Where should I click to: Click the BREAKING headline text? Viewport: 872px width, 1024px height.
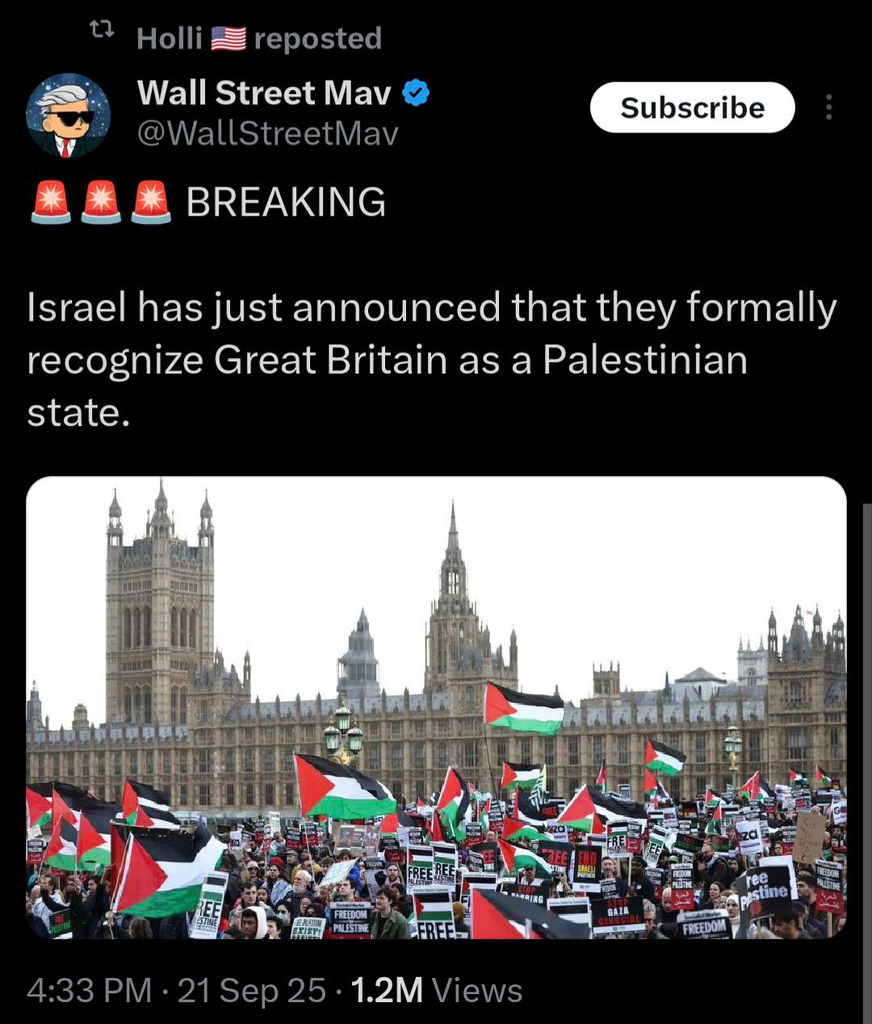[x=286, y=202]
